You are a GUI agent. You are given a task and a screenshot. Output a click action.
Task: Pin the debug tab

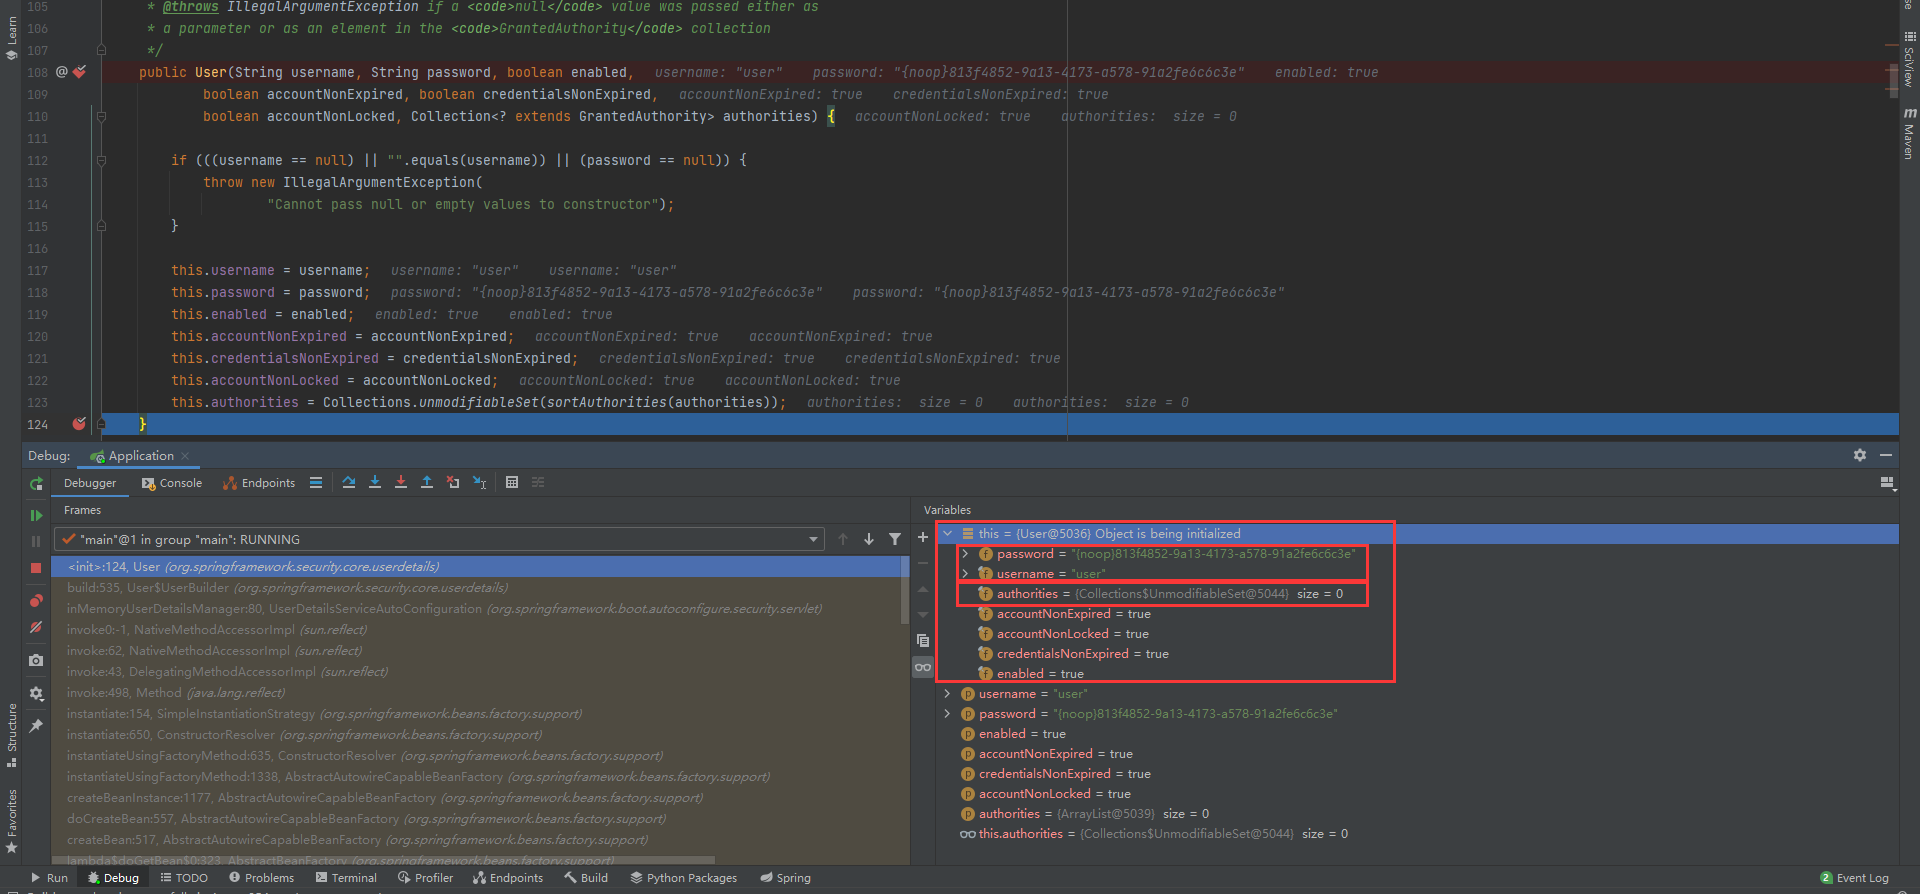point(36,725)
